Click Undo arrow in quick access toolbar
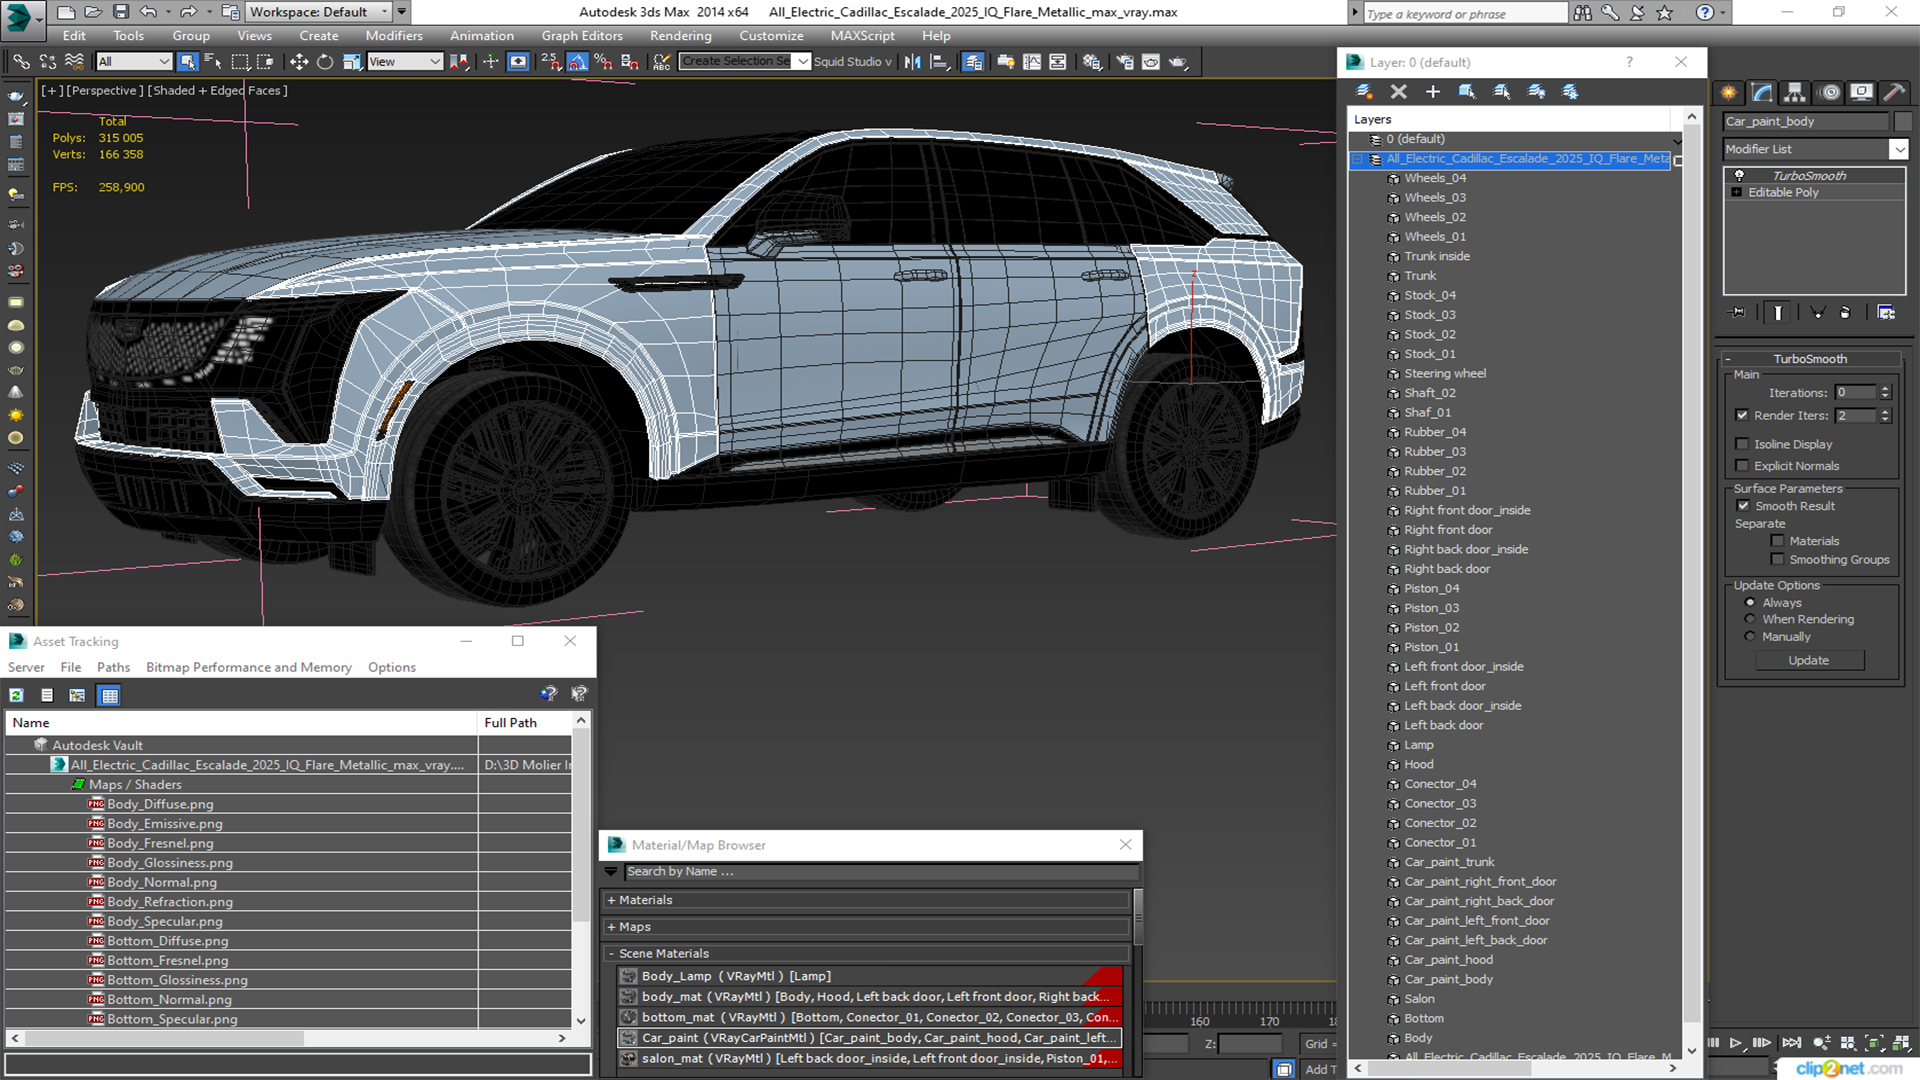This screenshot has width=1920, height=1080. [x=148, y=12]
